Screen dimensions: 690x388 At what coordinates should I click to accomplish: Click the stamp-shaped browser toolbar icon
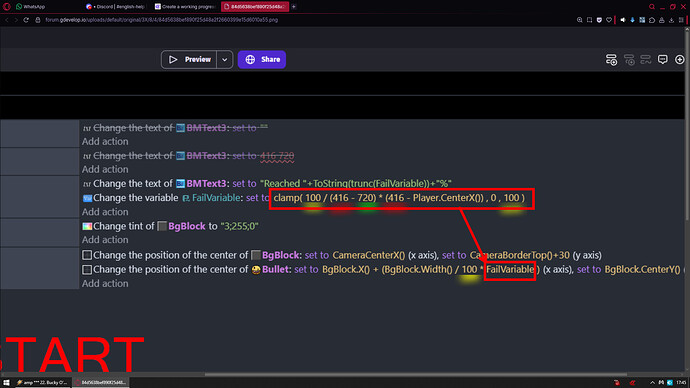click(x=661, y=20)
